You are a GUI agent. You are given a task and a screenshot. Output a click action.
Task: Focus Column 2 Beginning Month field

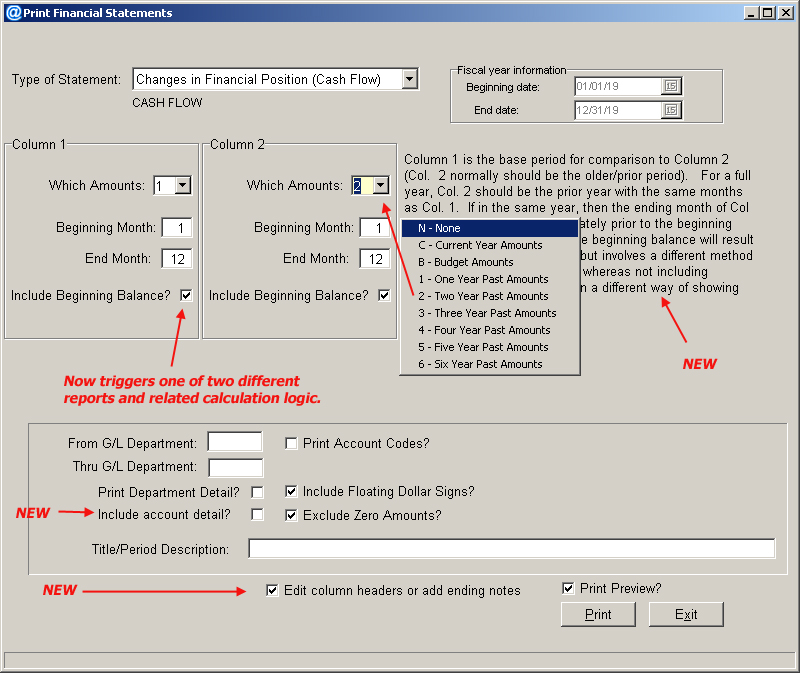(x=374, y=228)
